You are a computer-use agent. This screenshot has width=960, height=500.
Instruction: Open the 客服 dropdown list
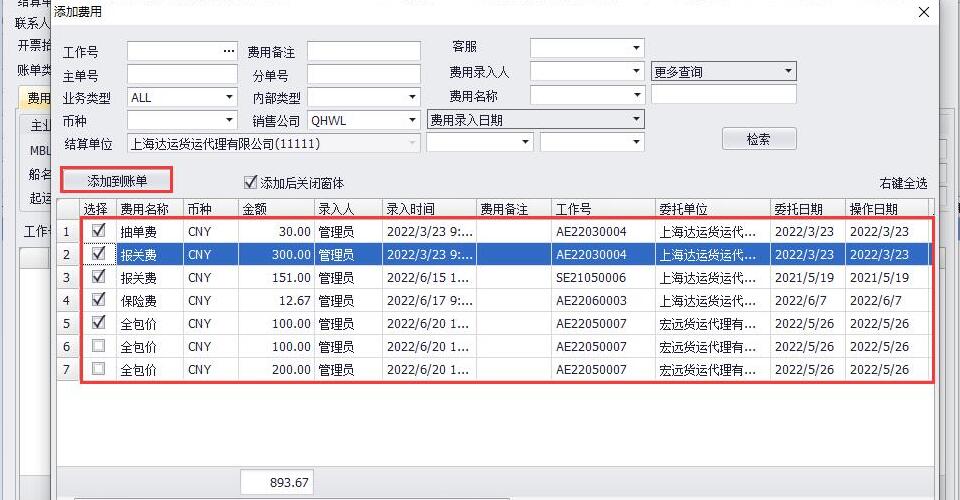coord(636,48)
